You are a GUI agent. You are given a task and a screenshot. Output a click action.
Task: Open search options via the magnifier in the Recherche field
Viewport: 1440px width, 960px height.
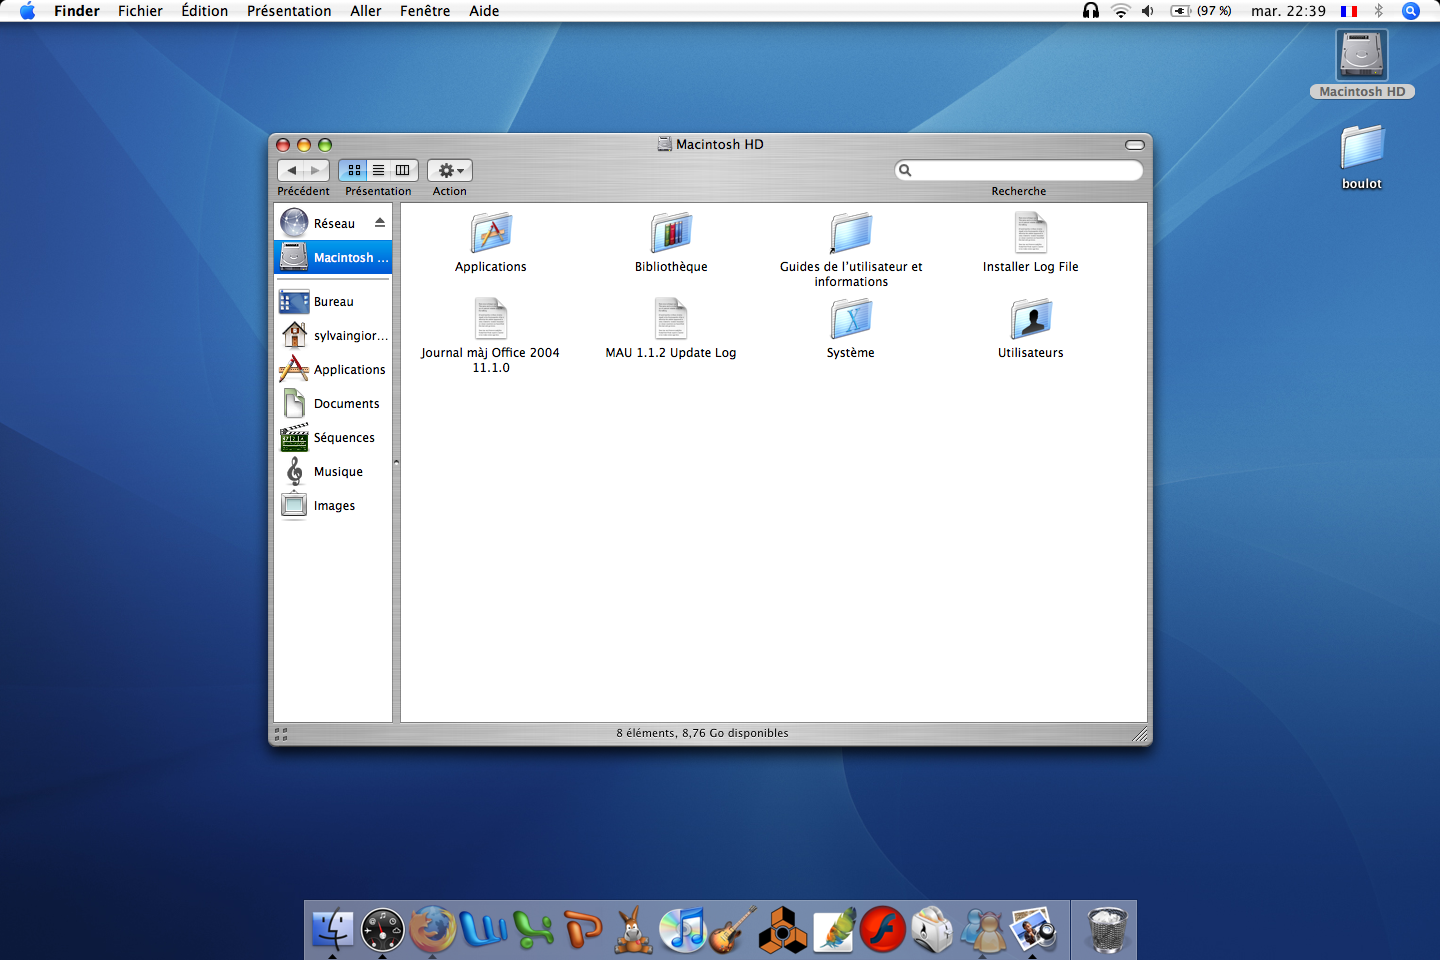coord(905,170)
